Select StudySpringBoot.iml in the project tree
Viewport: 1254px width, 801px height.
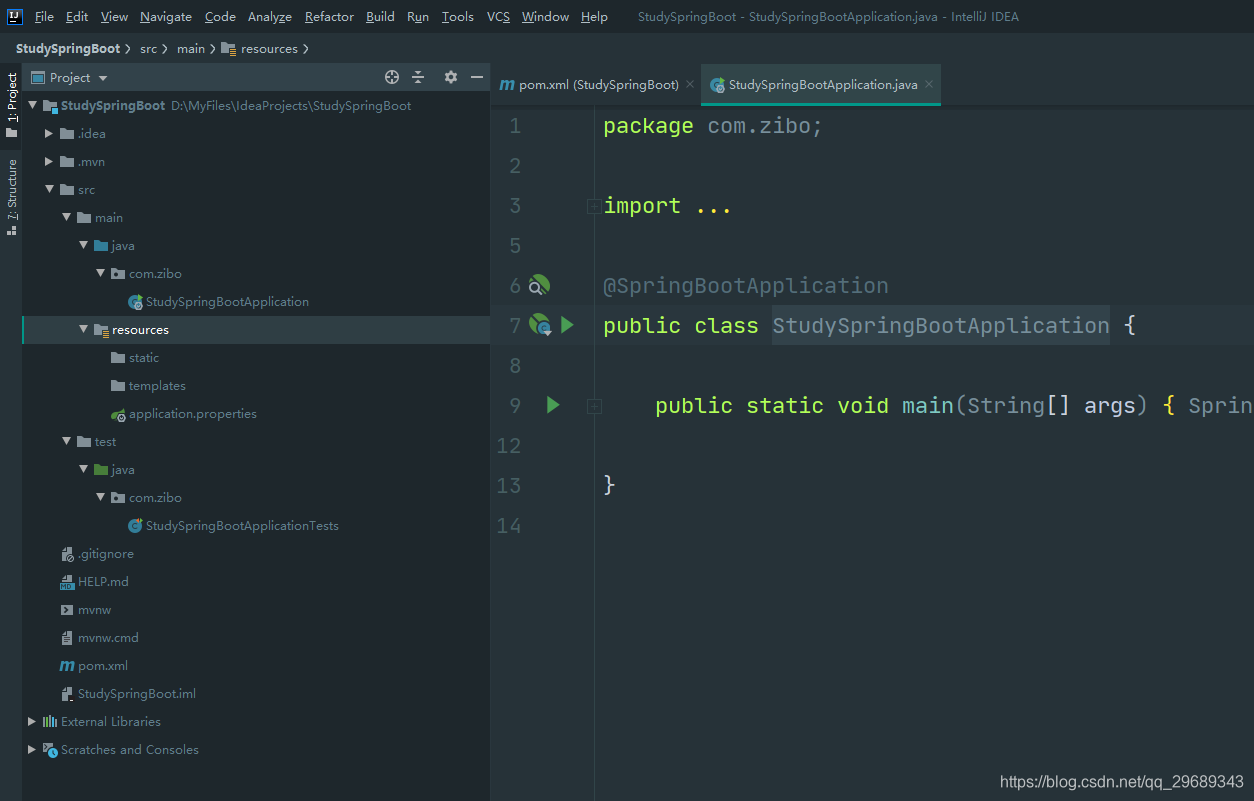point(137,694)
